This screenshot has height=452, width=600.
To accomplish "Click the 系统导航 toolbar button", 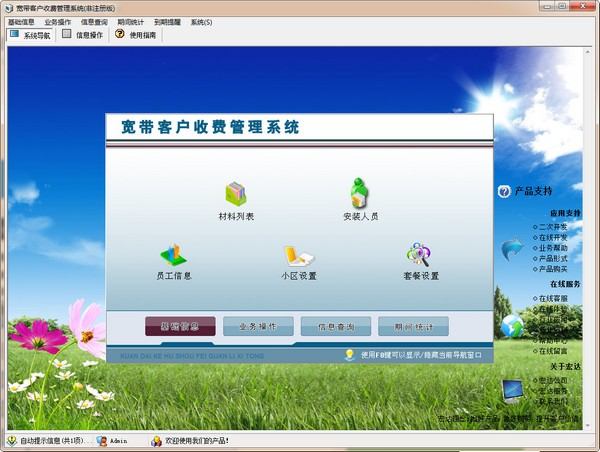I will click(x=30, y=34).
